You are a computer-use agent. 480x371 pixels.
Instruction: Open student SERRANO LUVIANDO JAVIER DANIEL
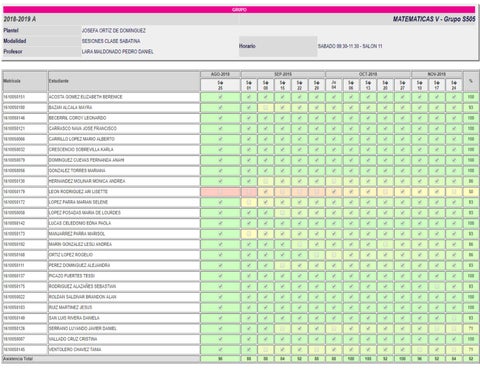coord(83,329)
